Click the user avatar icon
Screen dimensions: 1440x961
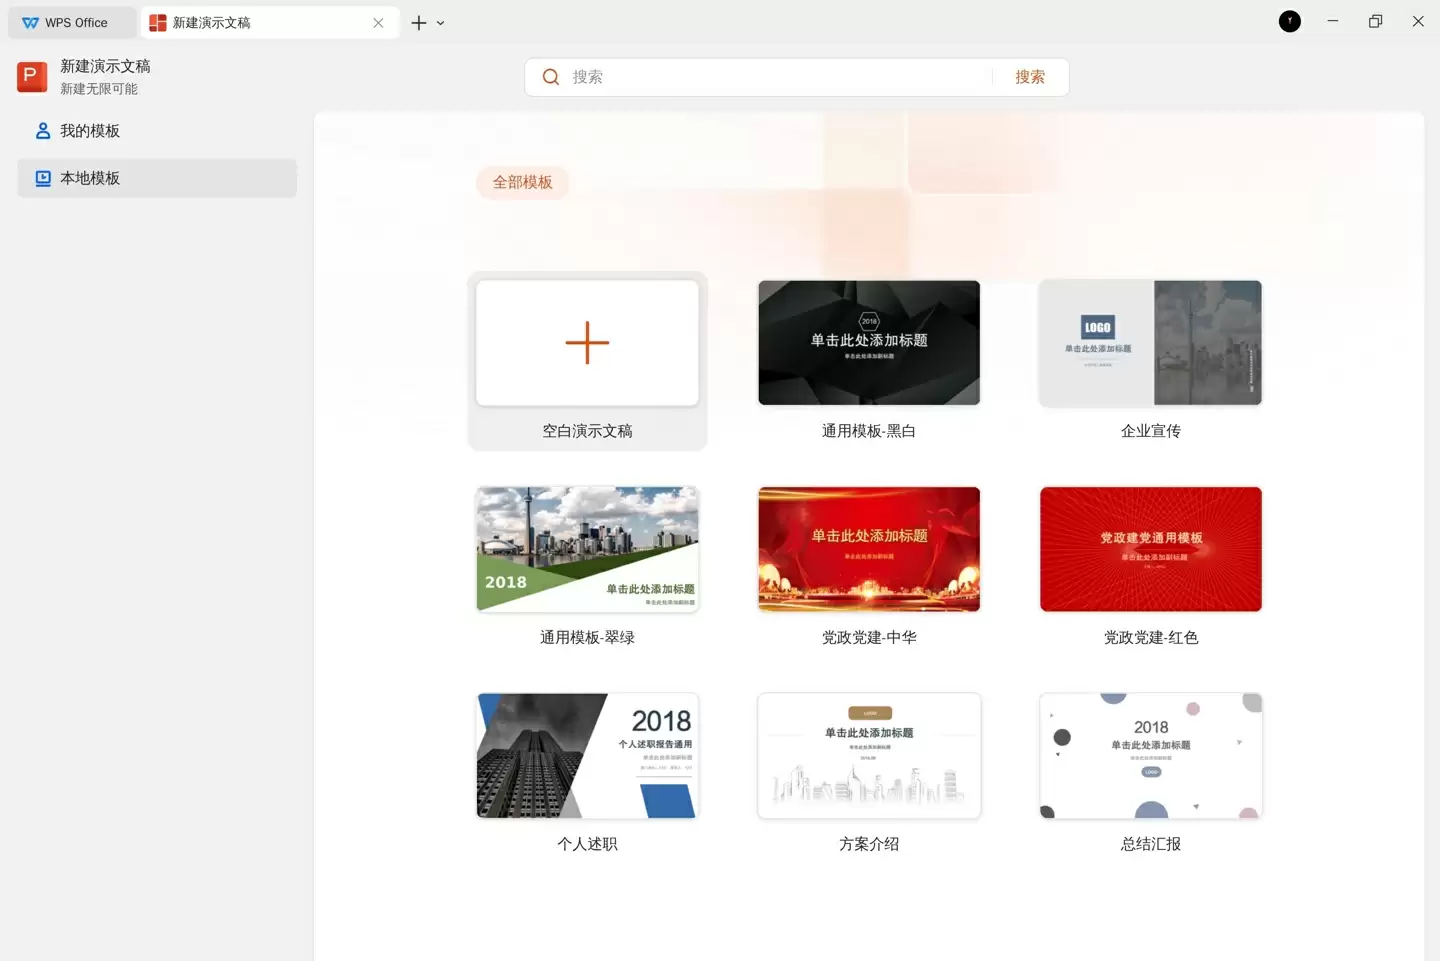1290,21
